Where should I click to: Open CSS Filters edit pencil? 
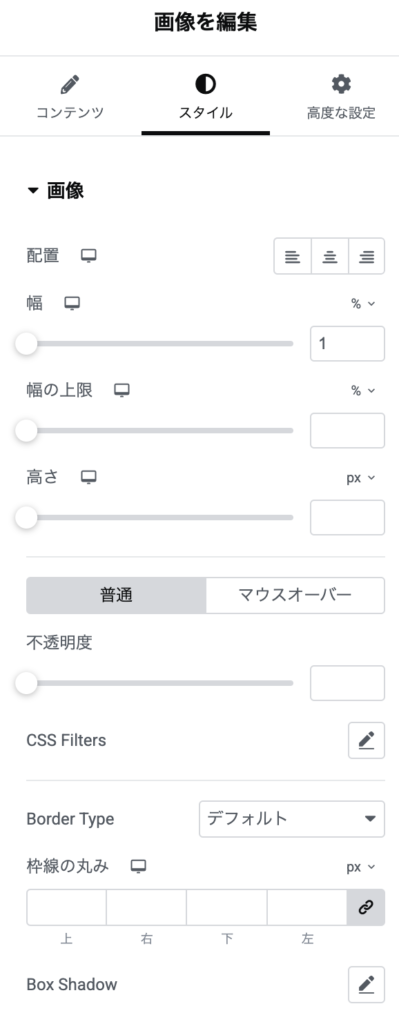(x=366, y=740)
